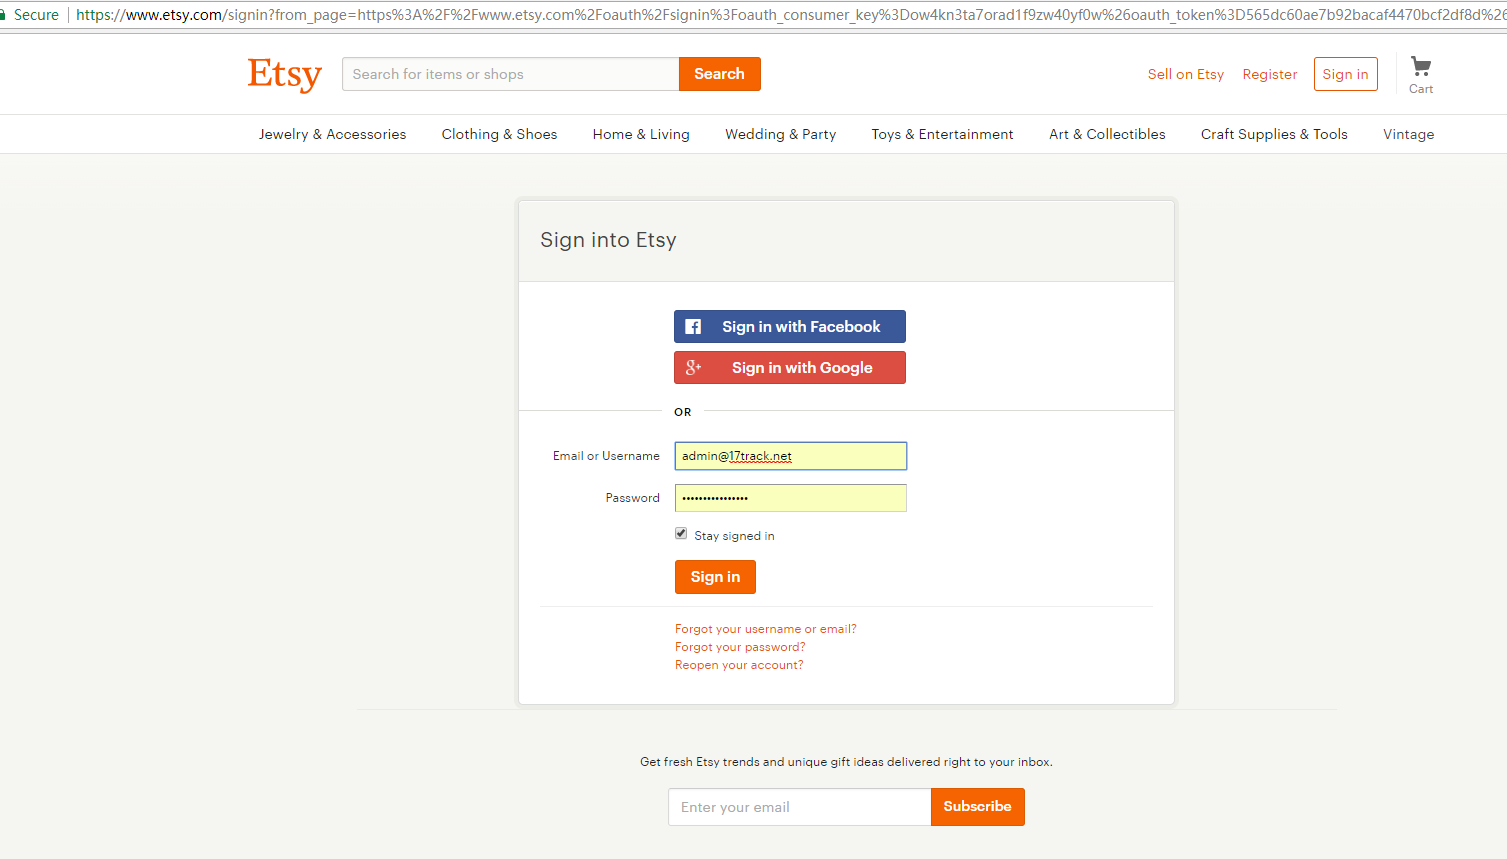Open Home & Living category
The width and height of the screenshot is (1507, 859).
coord(641,134)
